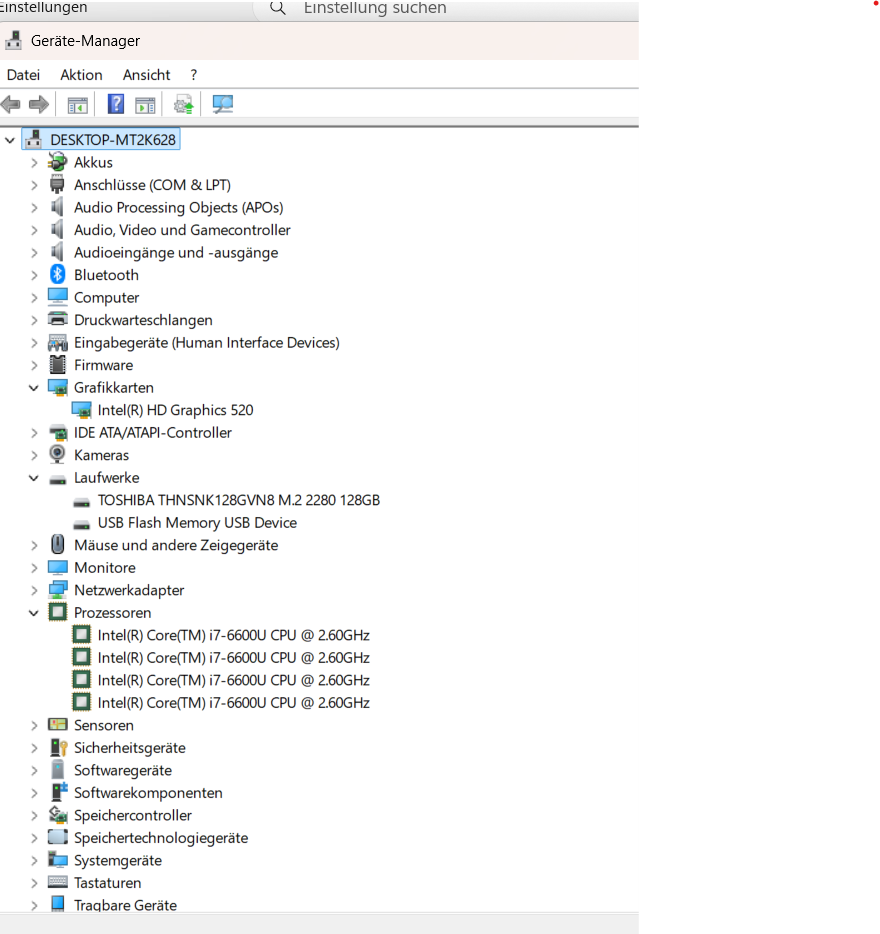Open the Ansicht menu
Screen dimensions: 880x934
point(147,75)
